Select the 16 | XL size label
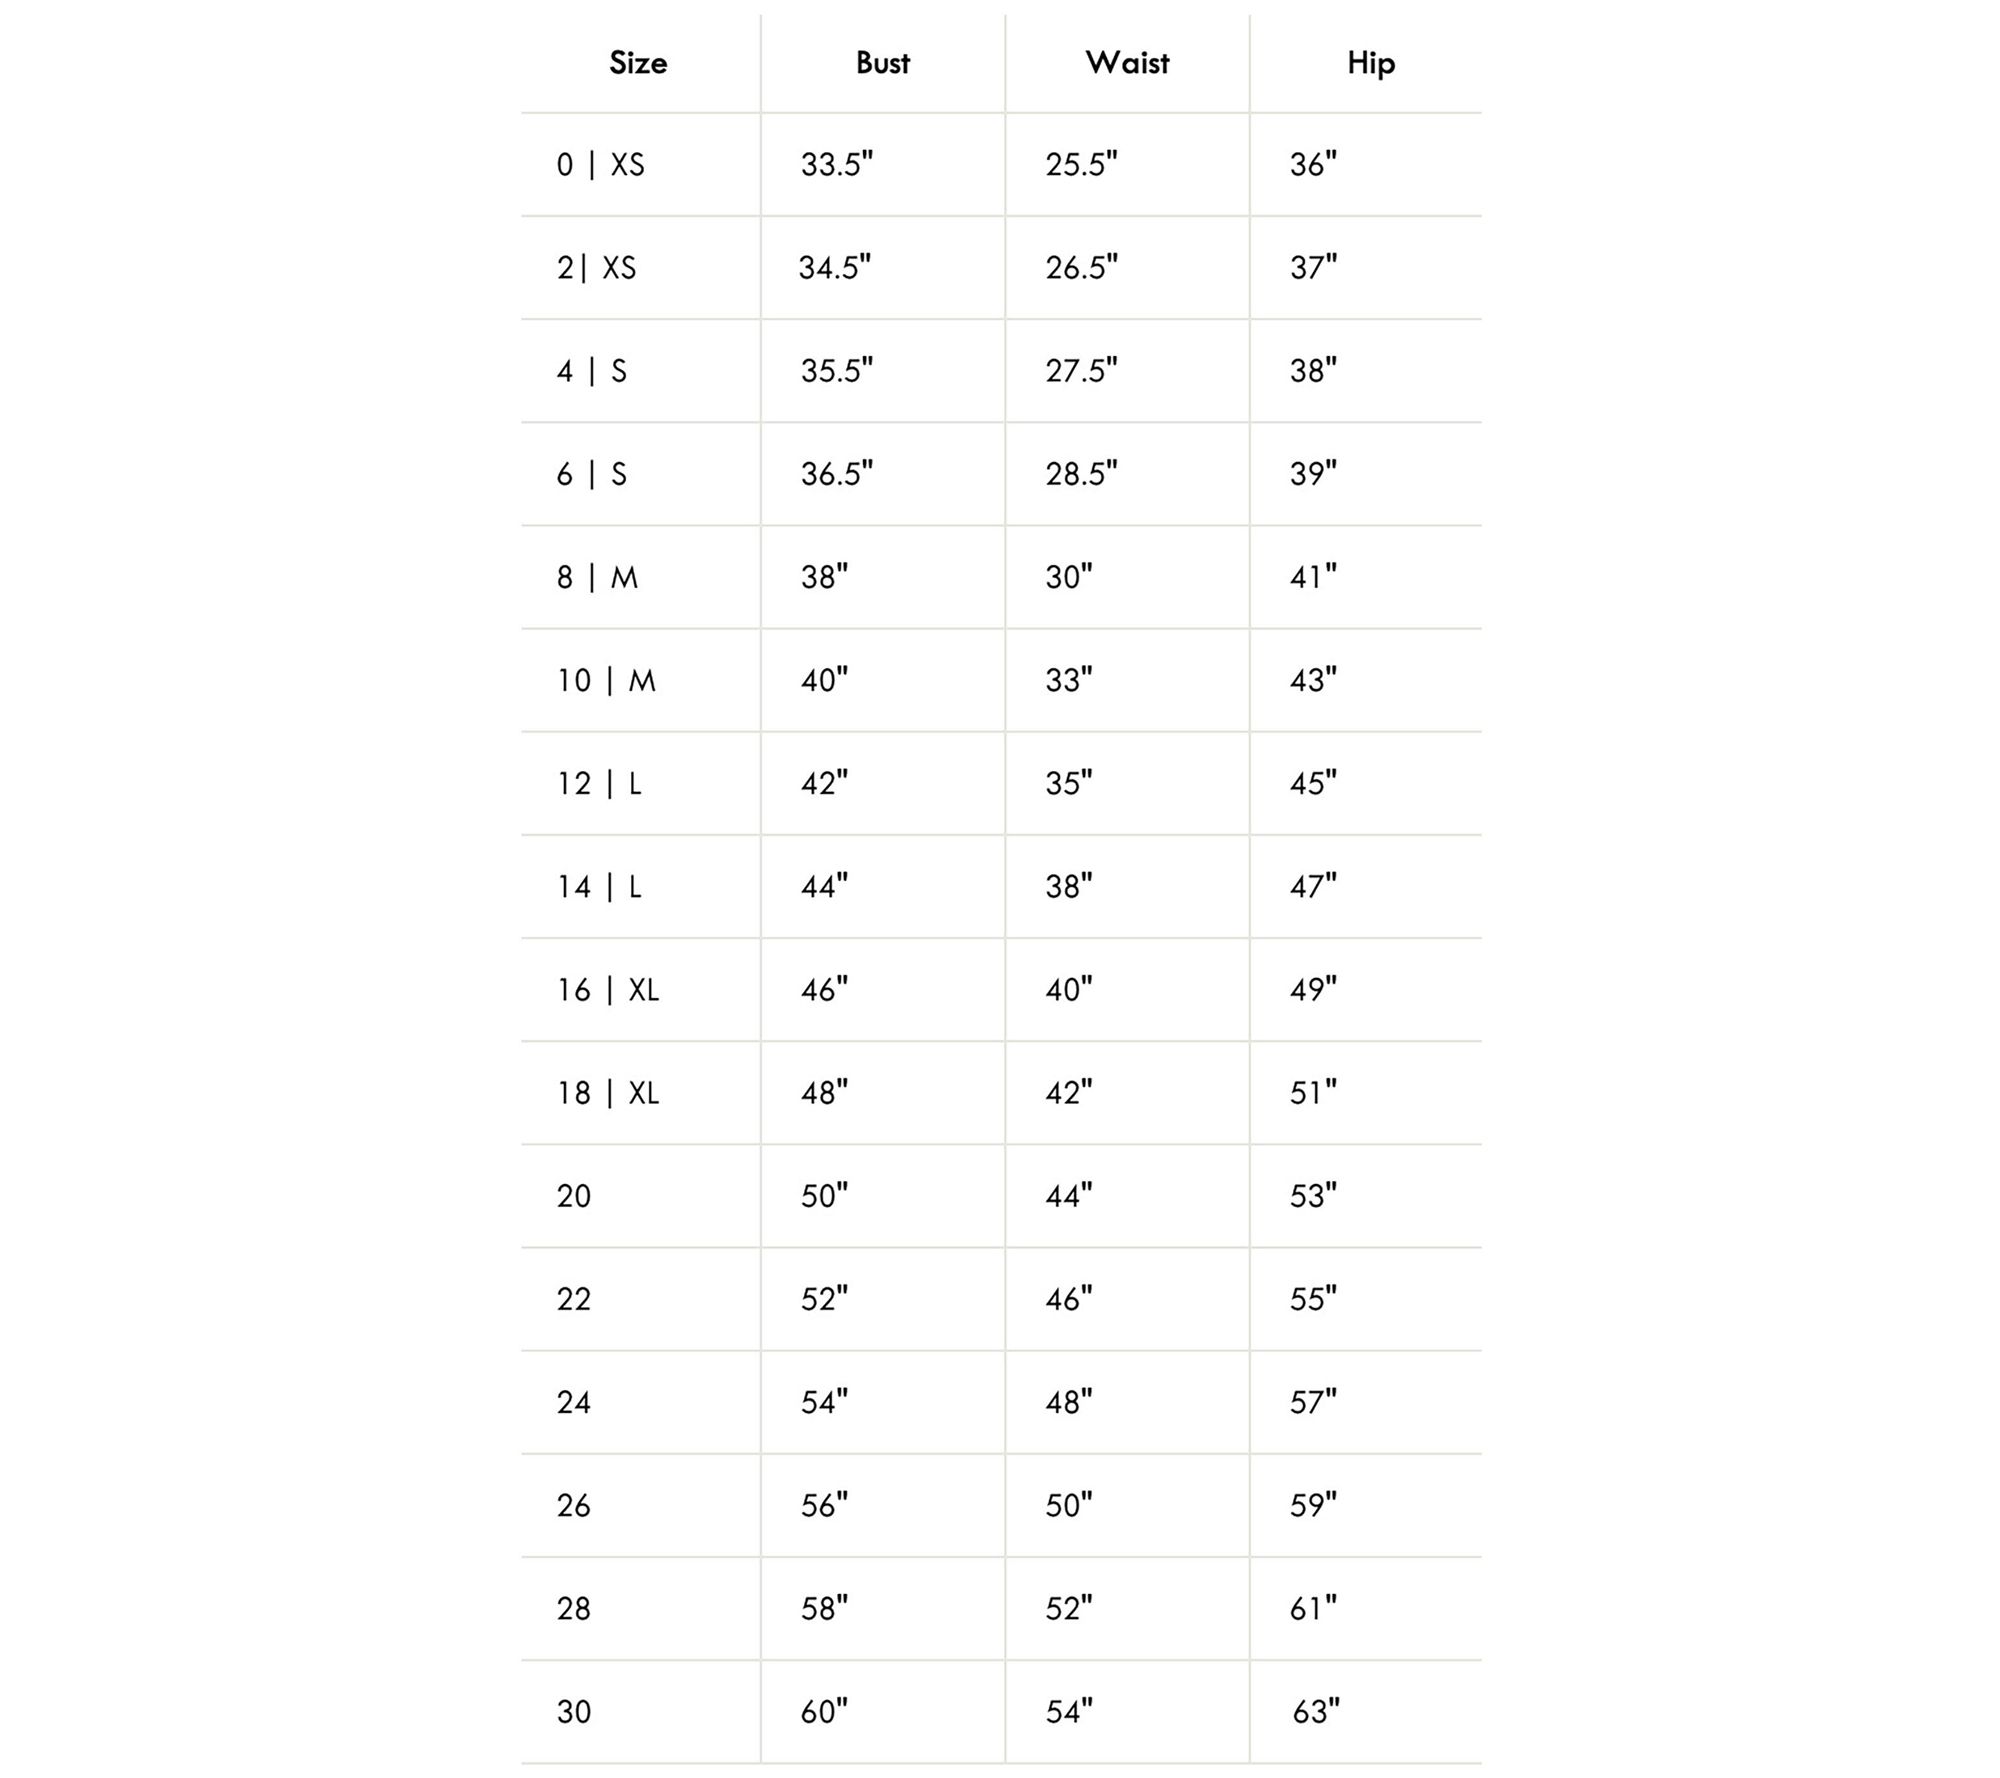 [x=608, y=990]
